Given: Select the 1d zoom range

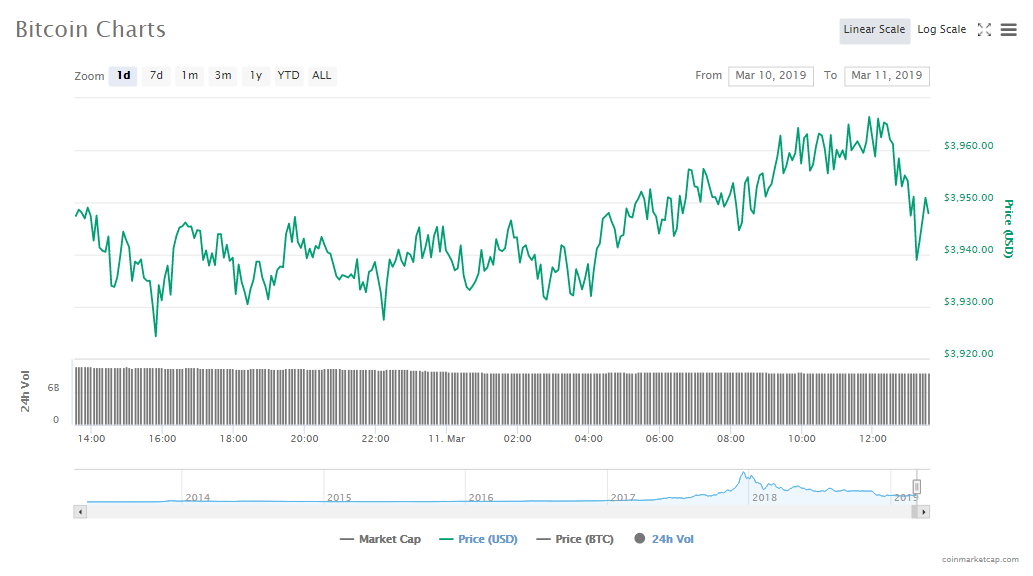Looking at the screenshot, I should (123, 76).
